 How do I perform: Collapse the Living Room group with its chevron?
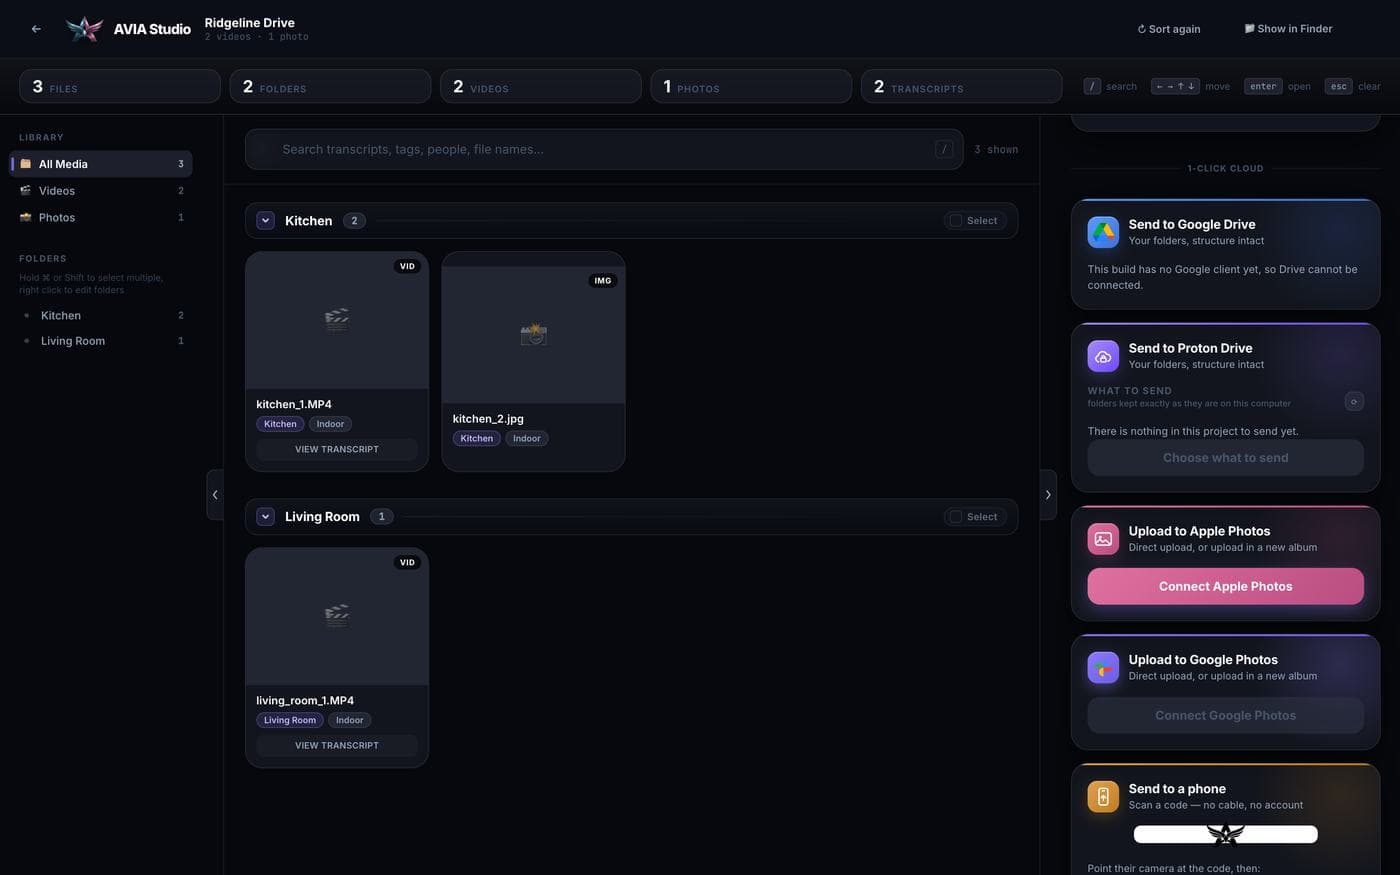[265, 517]
